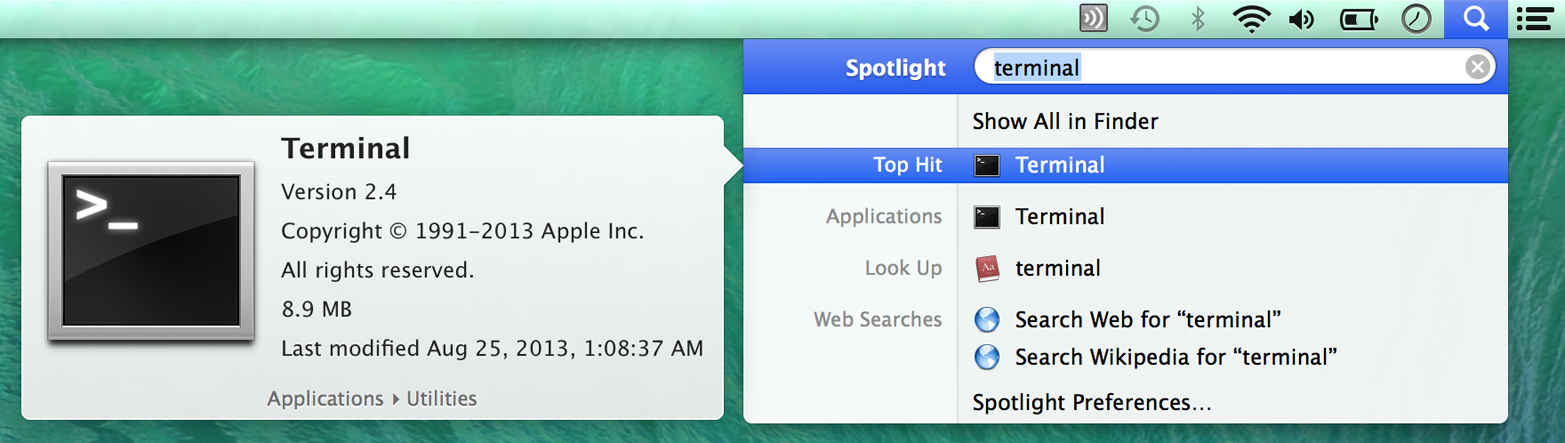The width and height of the screenshot is (1565, 443).
Task: Click the Version 2.4 text
Action: (339, 192)
